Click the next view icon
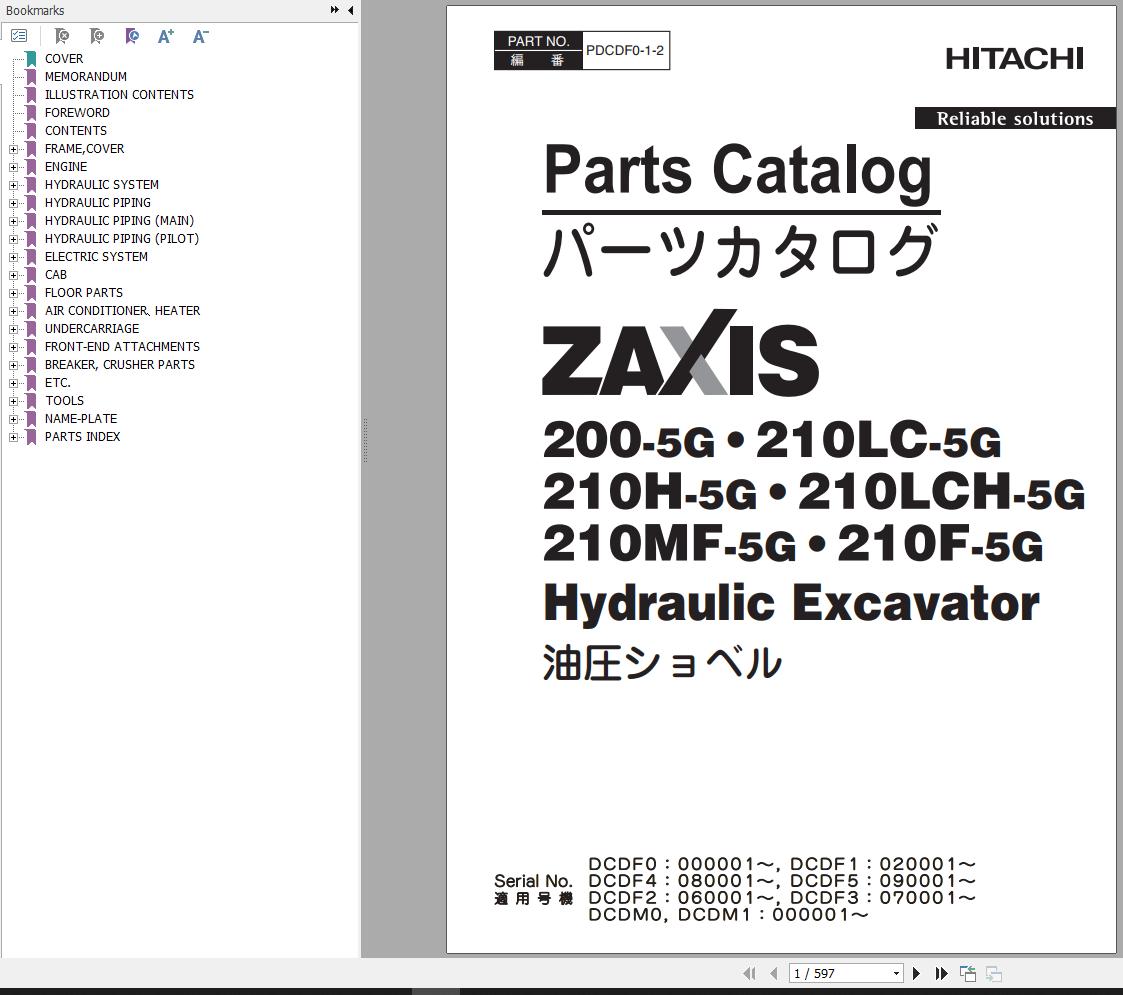Viewport: 1123px width, 995px height. (x=993, y=973)
